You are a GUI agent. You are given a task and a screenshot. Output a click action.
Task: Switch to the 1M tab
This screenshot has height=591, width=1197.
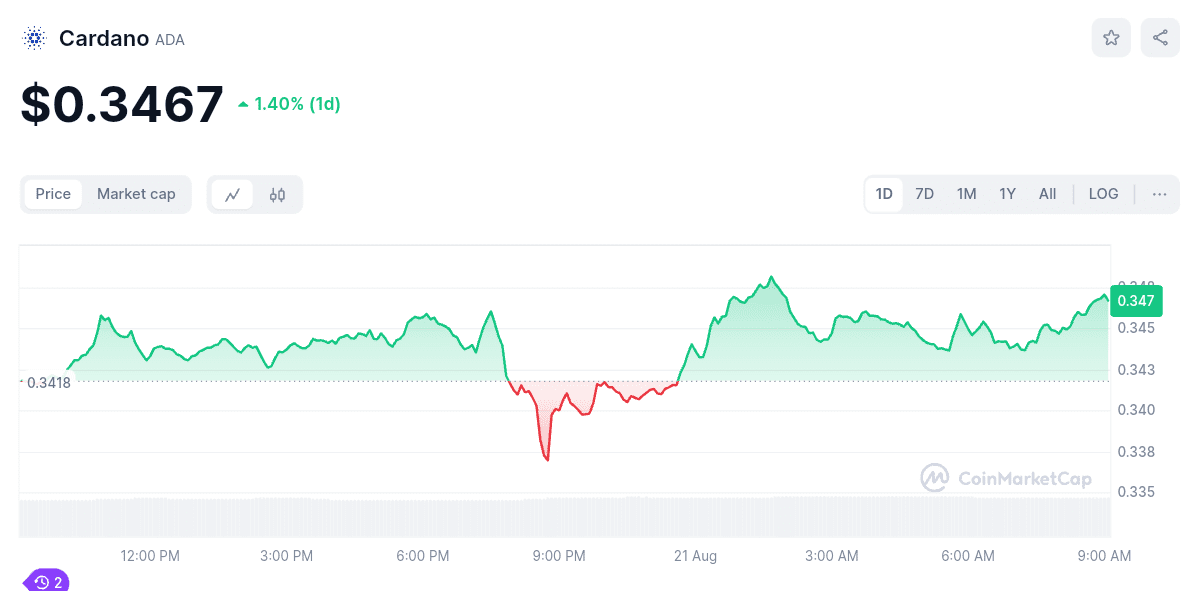click(x=966, y=194)
